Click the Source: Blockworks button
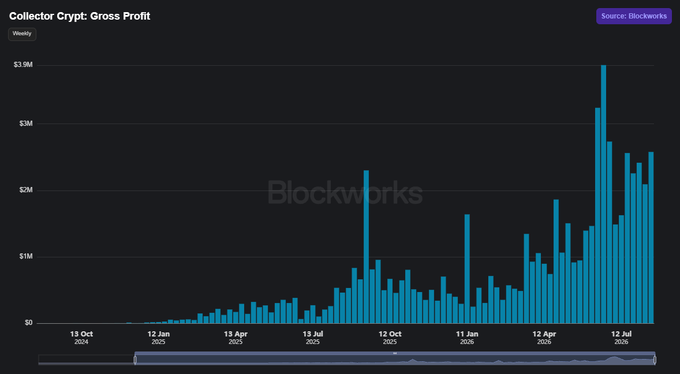The image size is (680, 374). pos(634,16)
